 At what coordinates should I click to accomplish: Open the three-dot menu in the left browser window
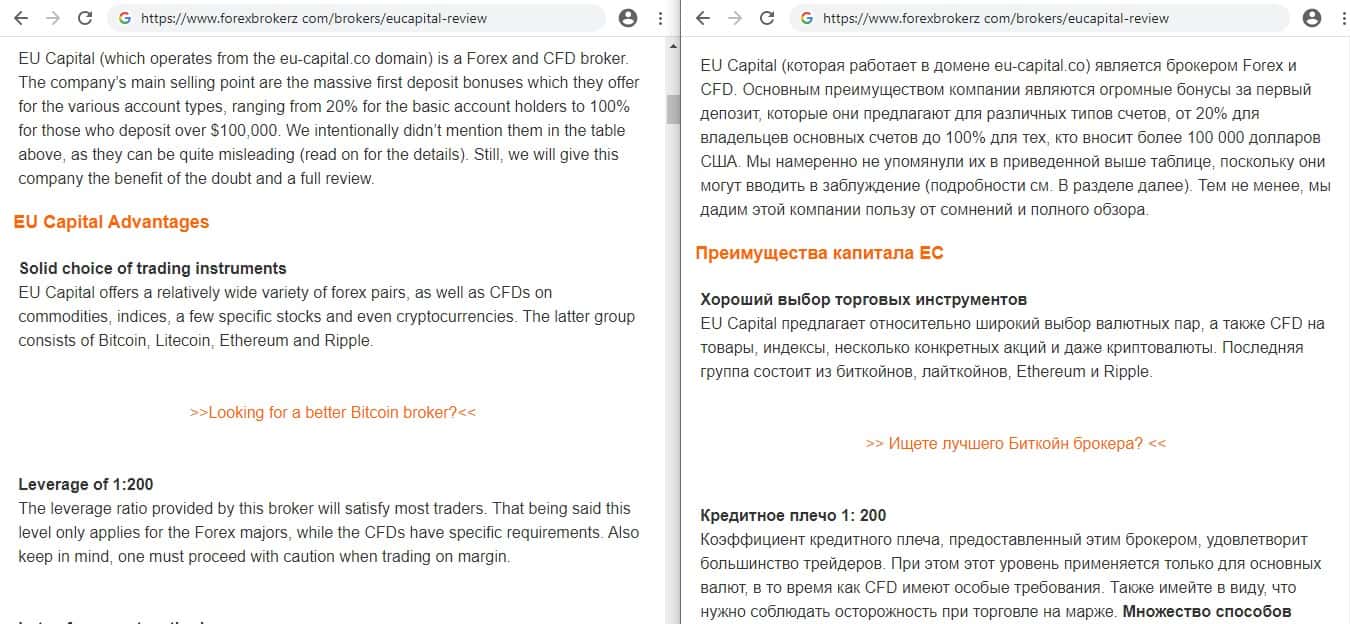pos(660,18)
